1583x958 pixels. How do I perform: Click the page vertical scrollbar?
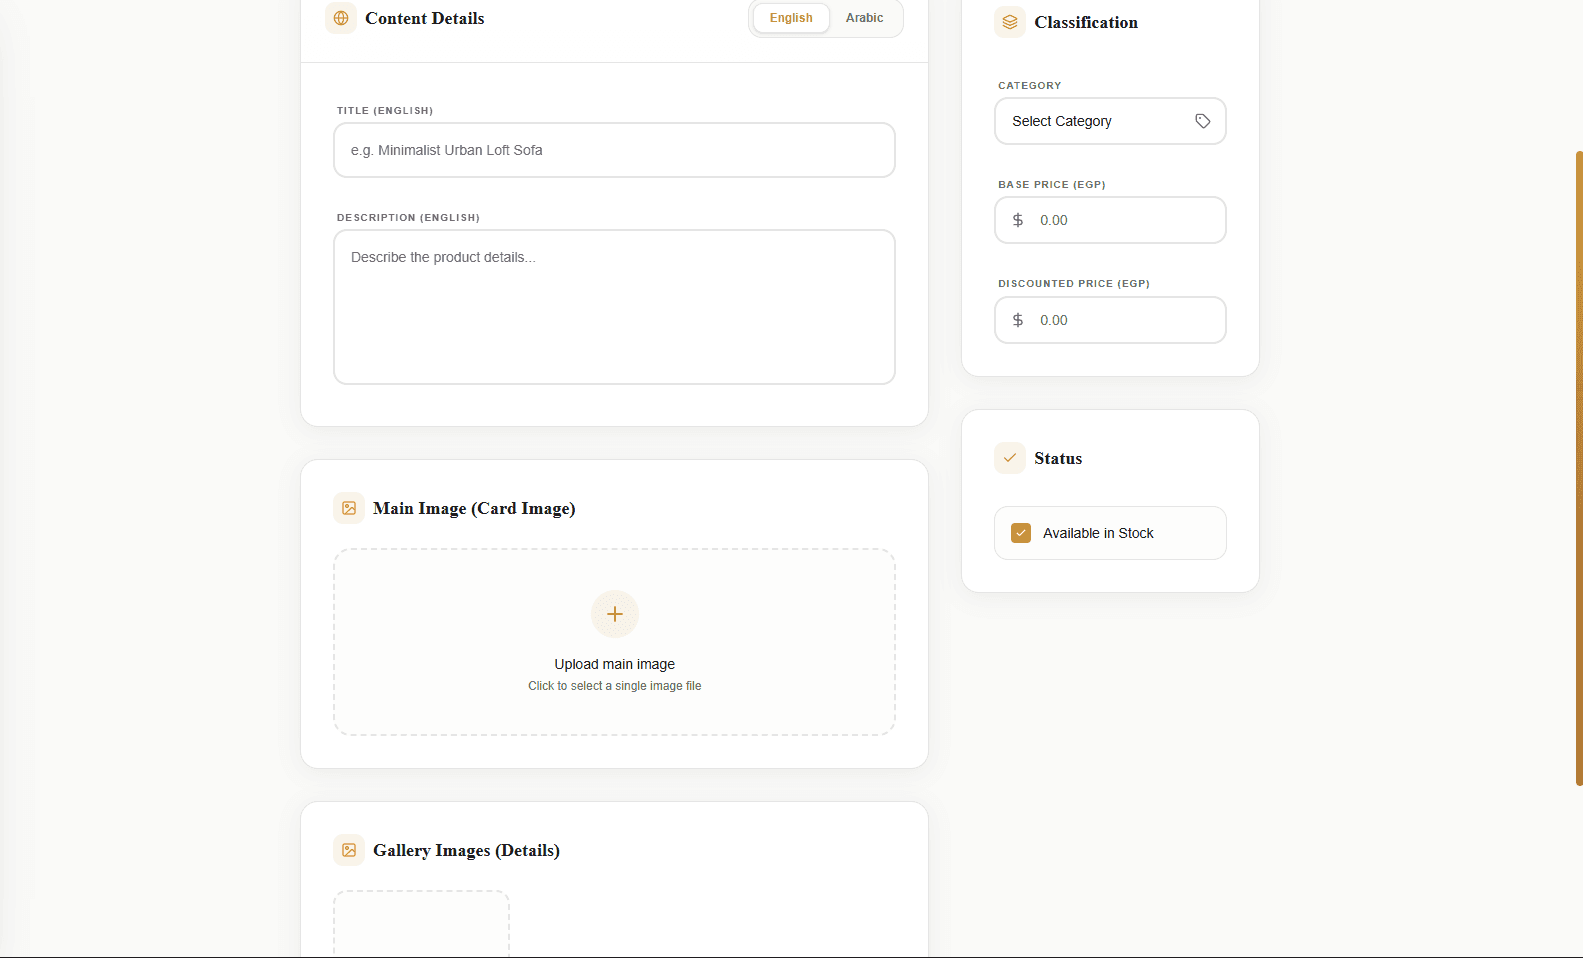[x=1579, y=468]
